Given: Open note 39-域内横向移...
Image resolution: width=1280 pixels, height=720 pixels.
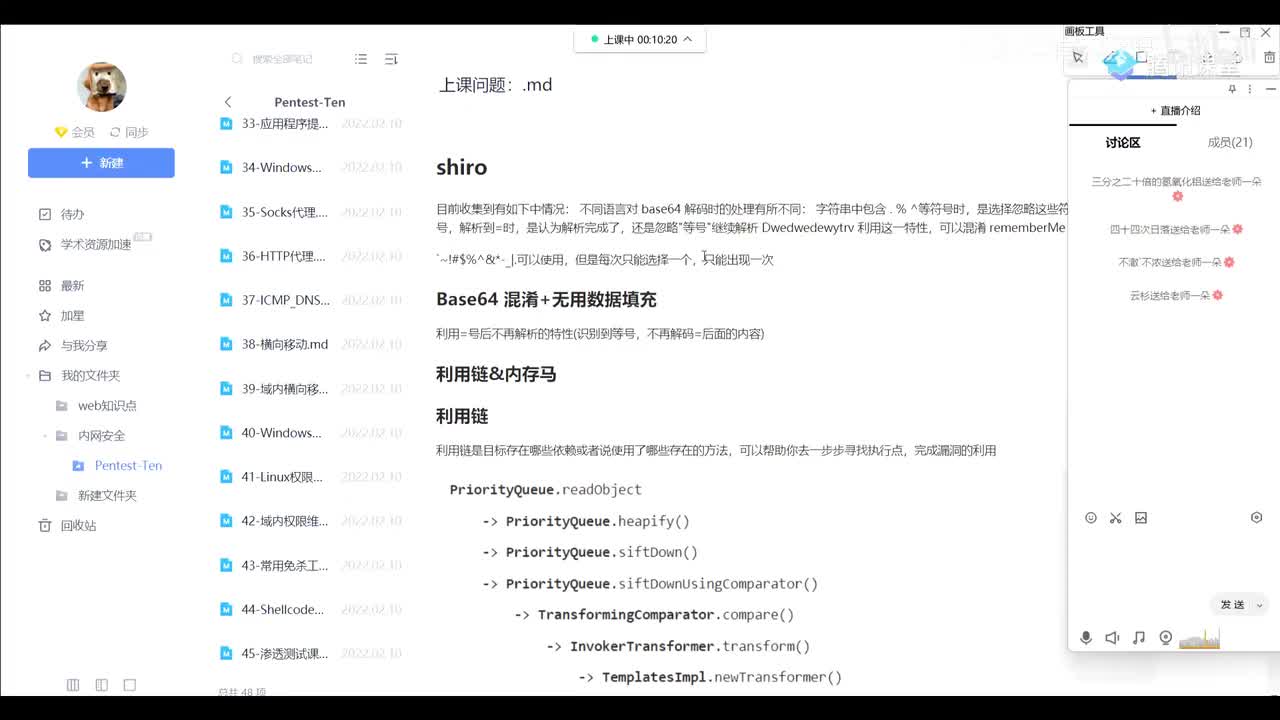Looking at the screenshot, I should click(x=310, y=388).
